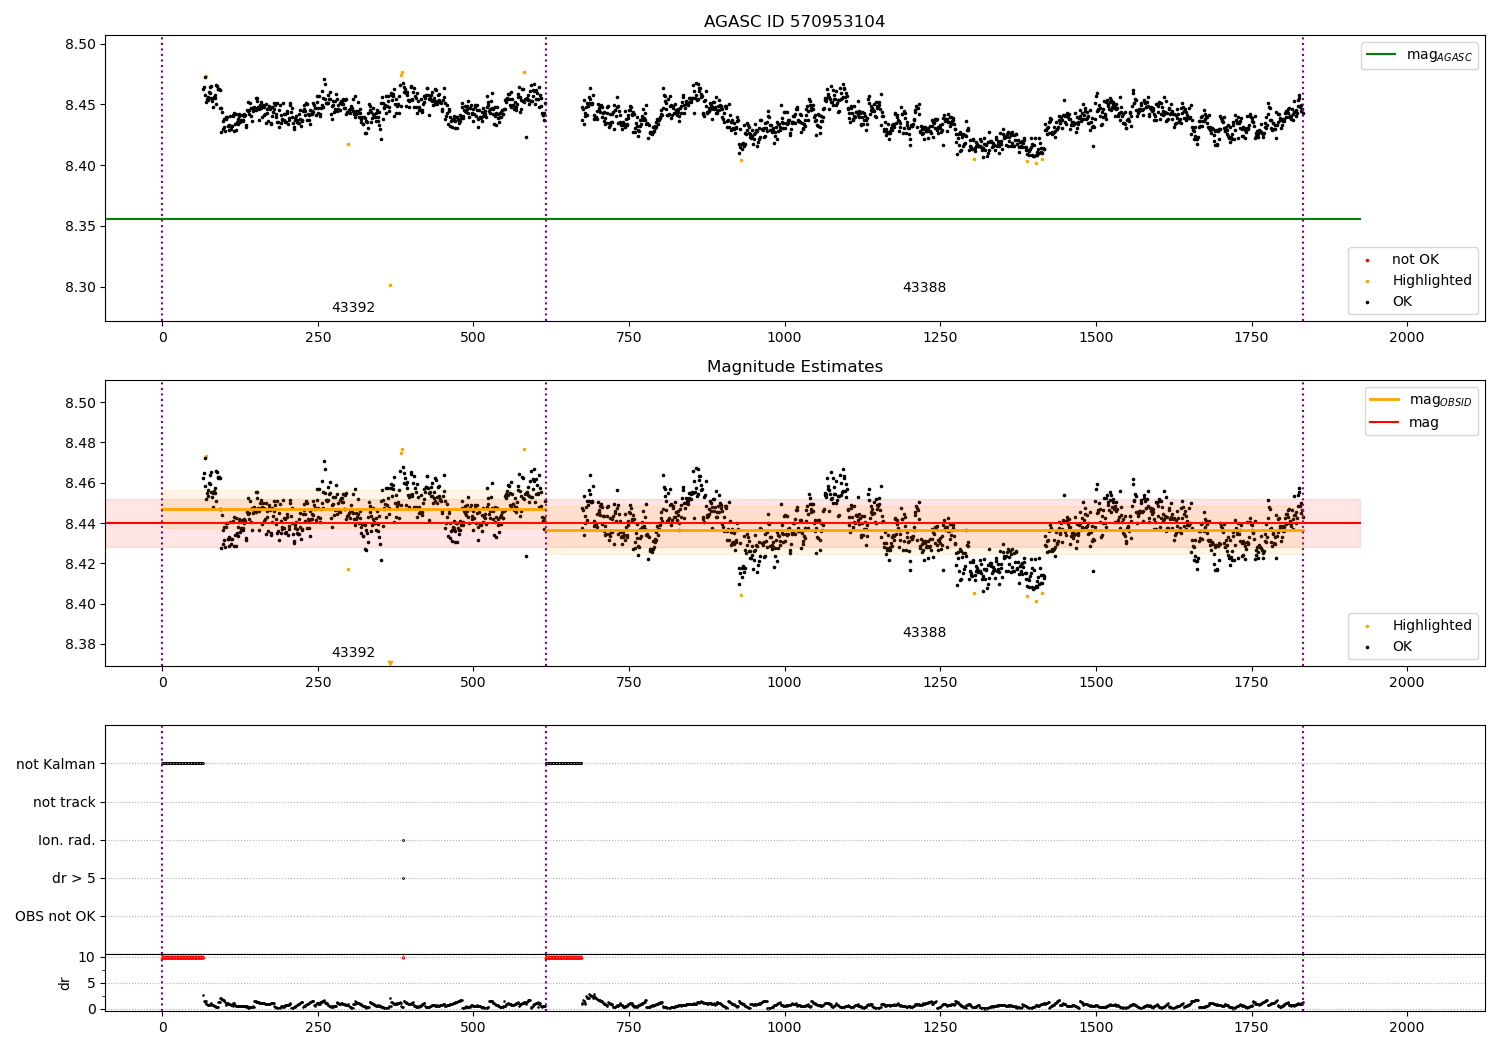Click the red not-Kalman segment at x=0 in dr panel

click(183, 957)
